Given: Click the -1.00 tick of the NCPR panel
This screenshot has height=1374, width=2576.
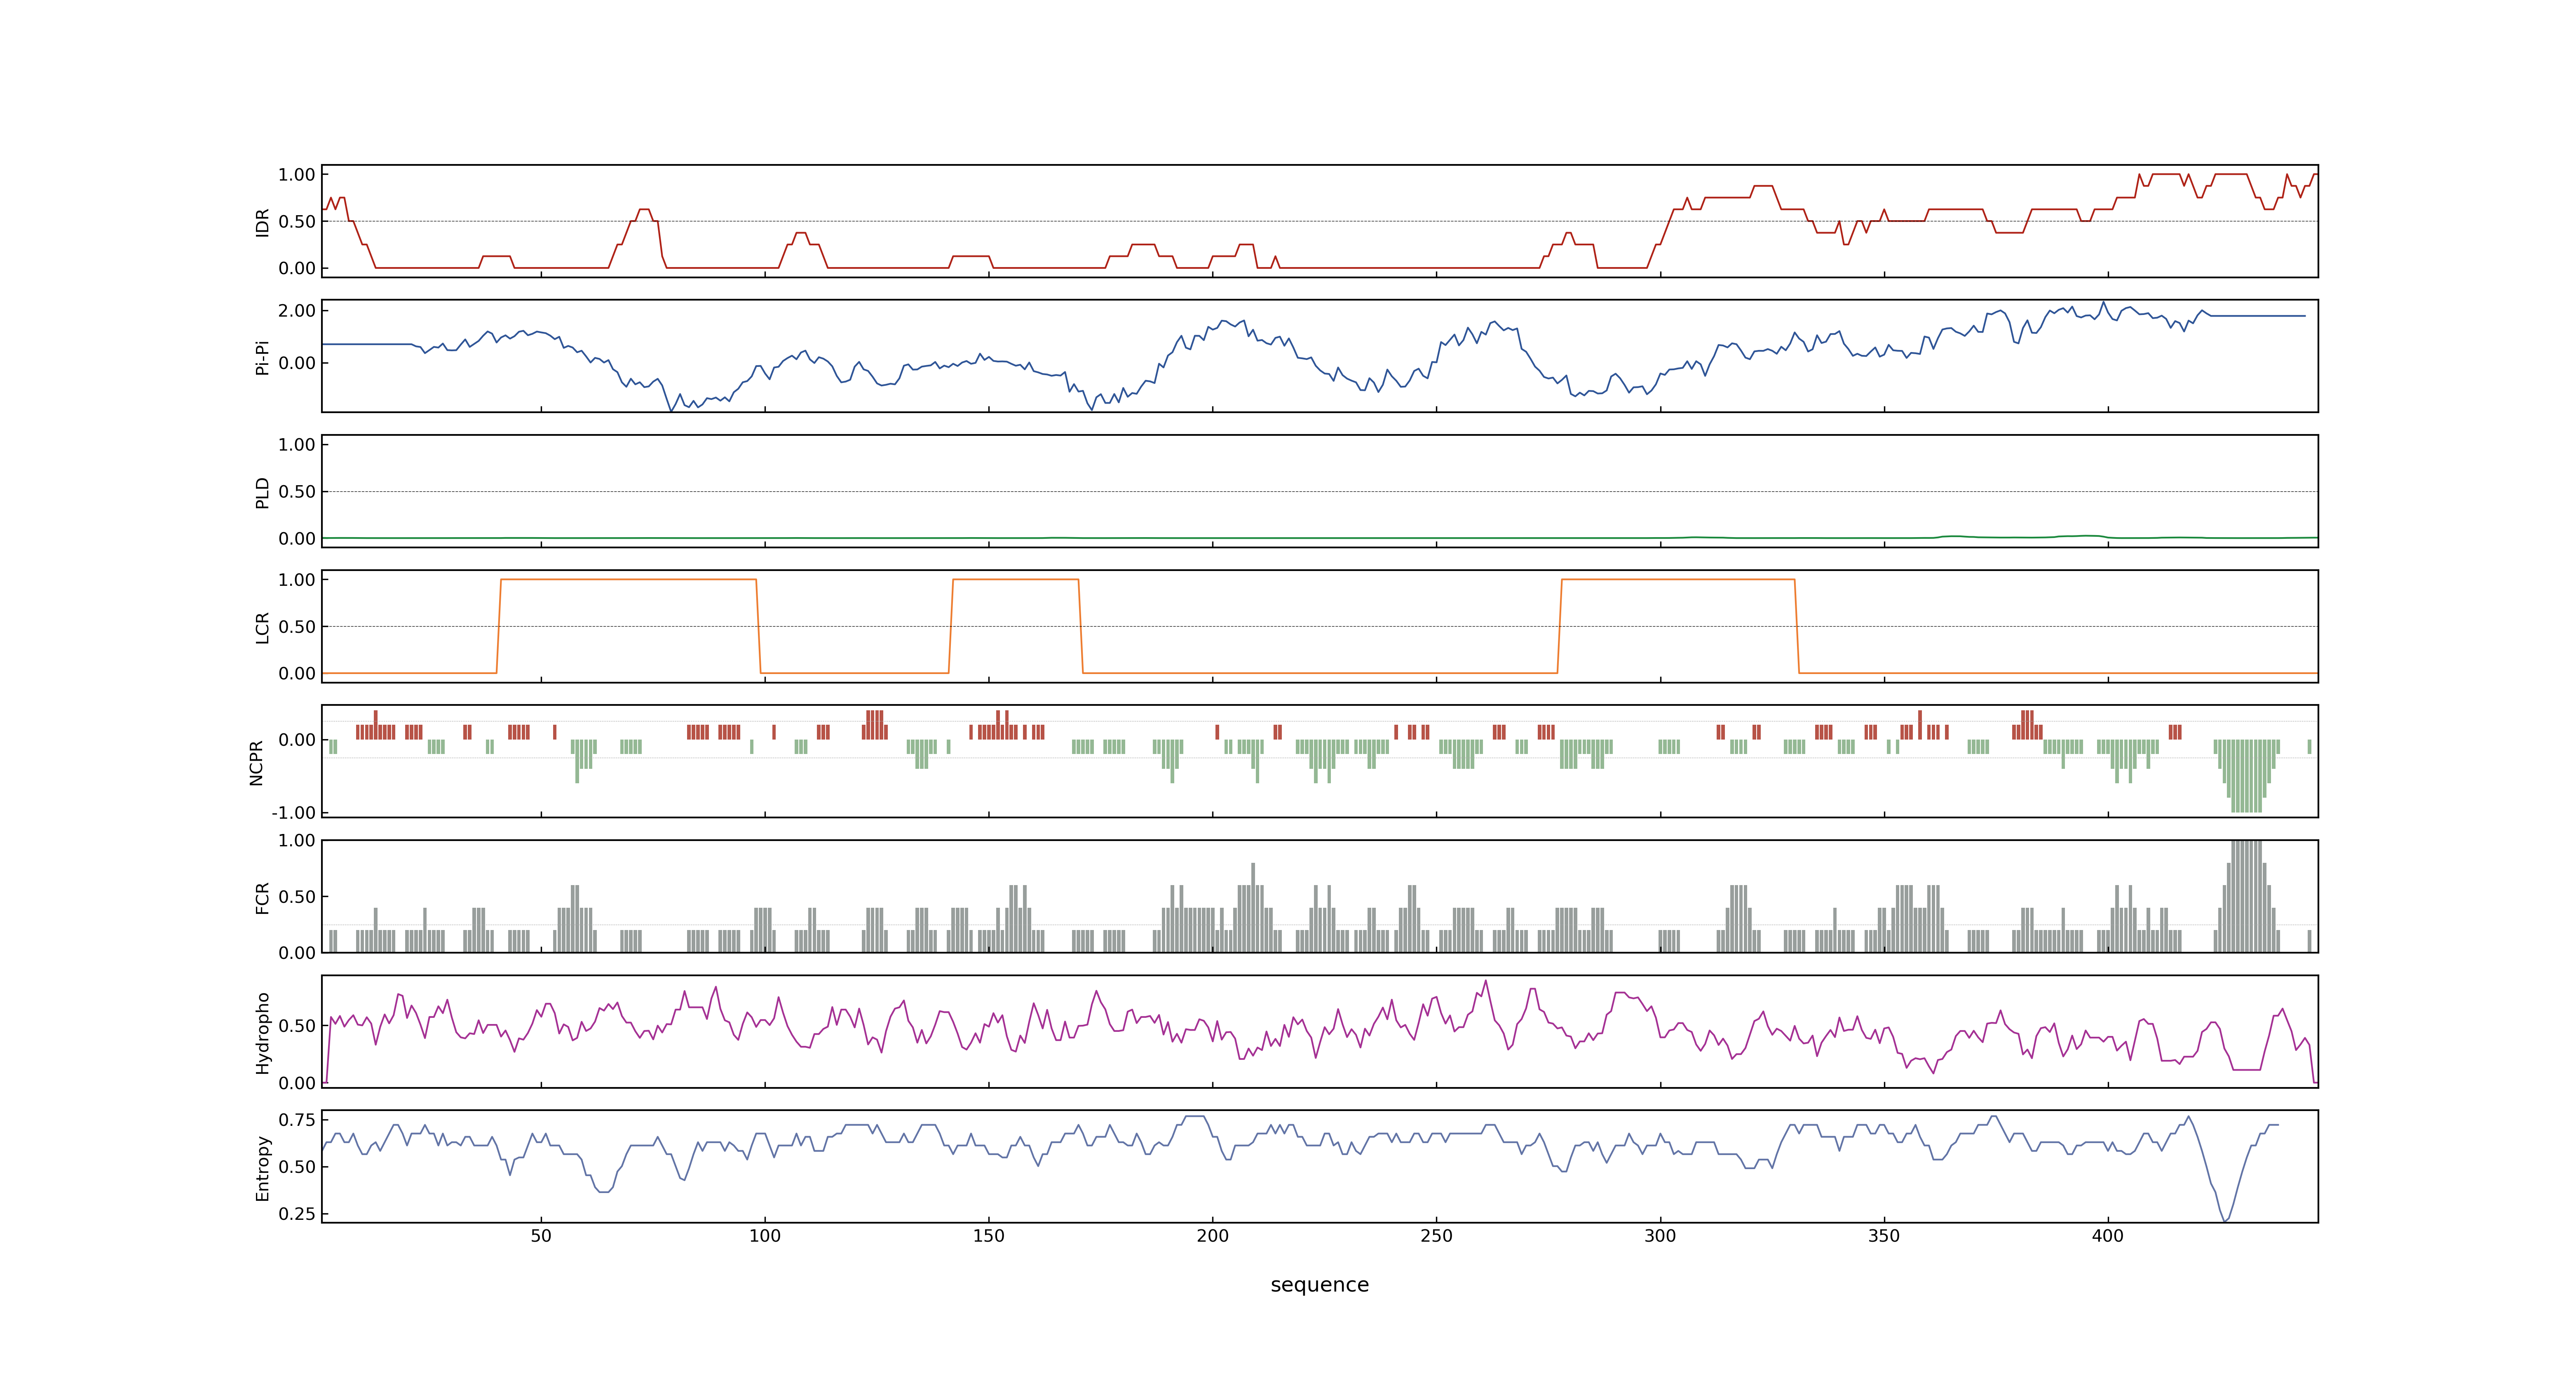Looking at the screenshot, I should click(x=294, y=813).
